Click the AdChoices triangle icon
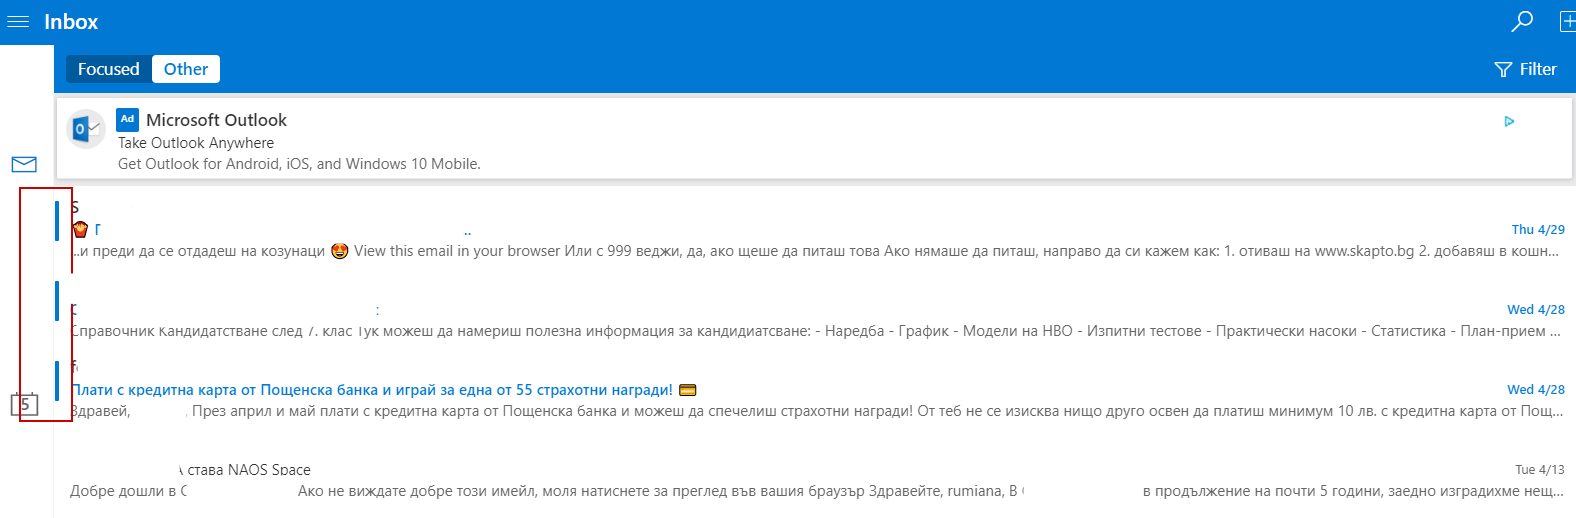This screenshot has width=1576, height=518. coord(1509,122)
